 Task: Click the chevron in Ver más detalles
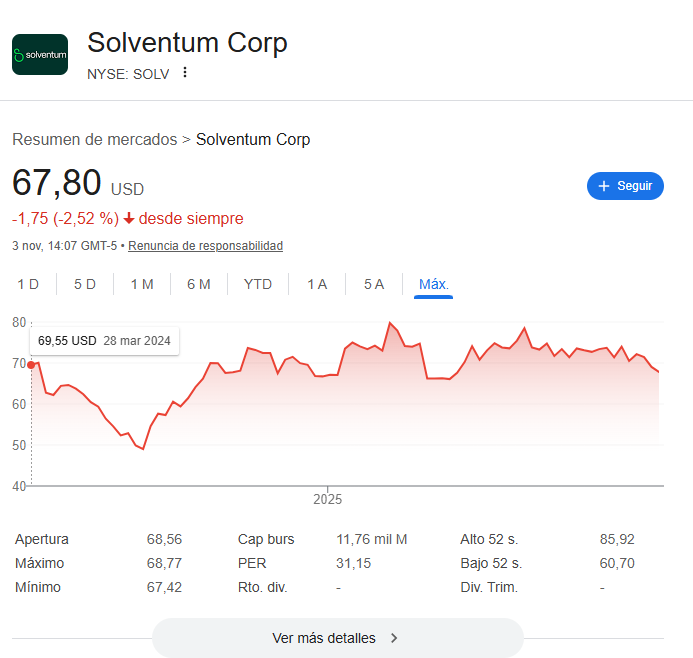[x=394, y=638]
